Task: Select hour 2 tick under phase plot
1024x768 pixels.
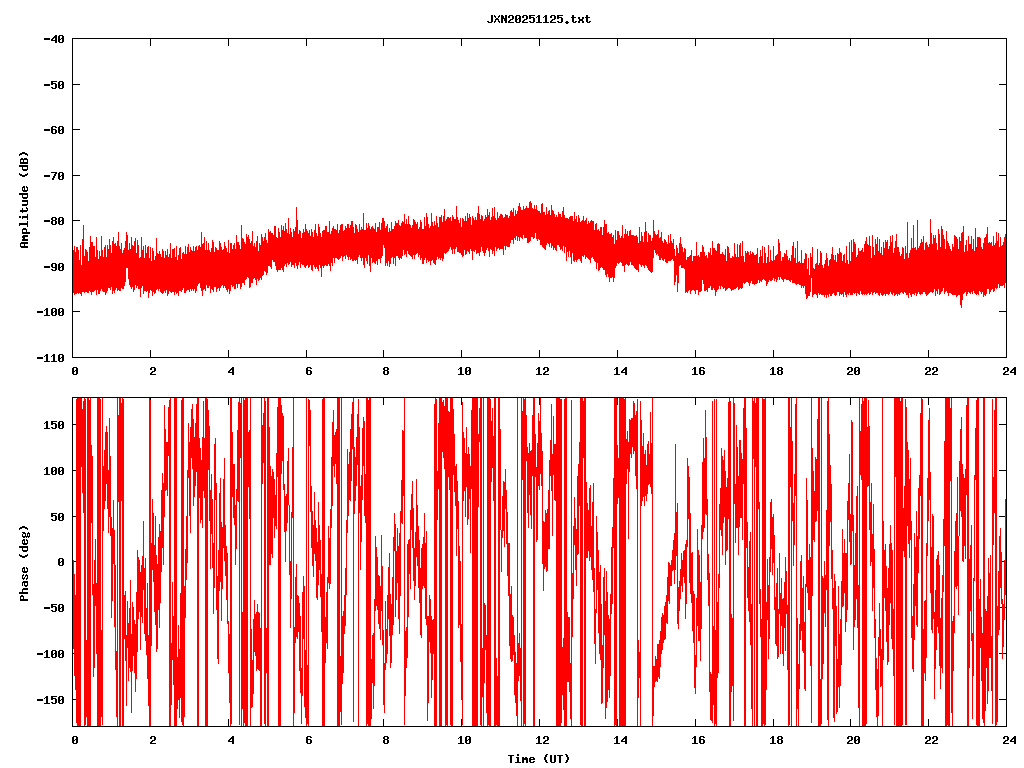Action: [x=152, y=740]
